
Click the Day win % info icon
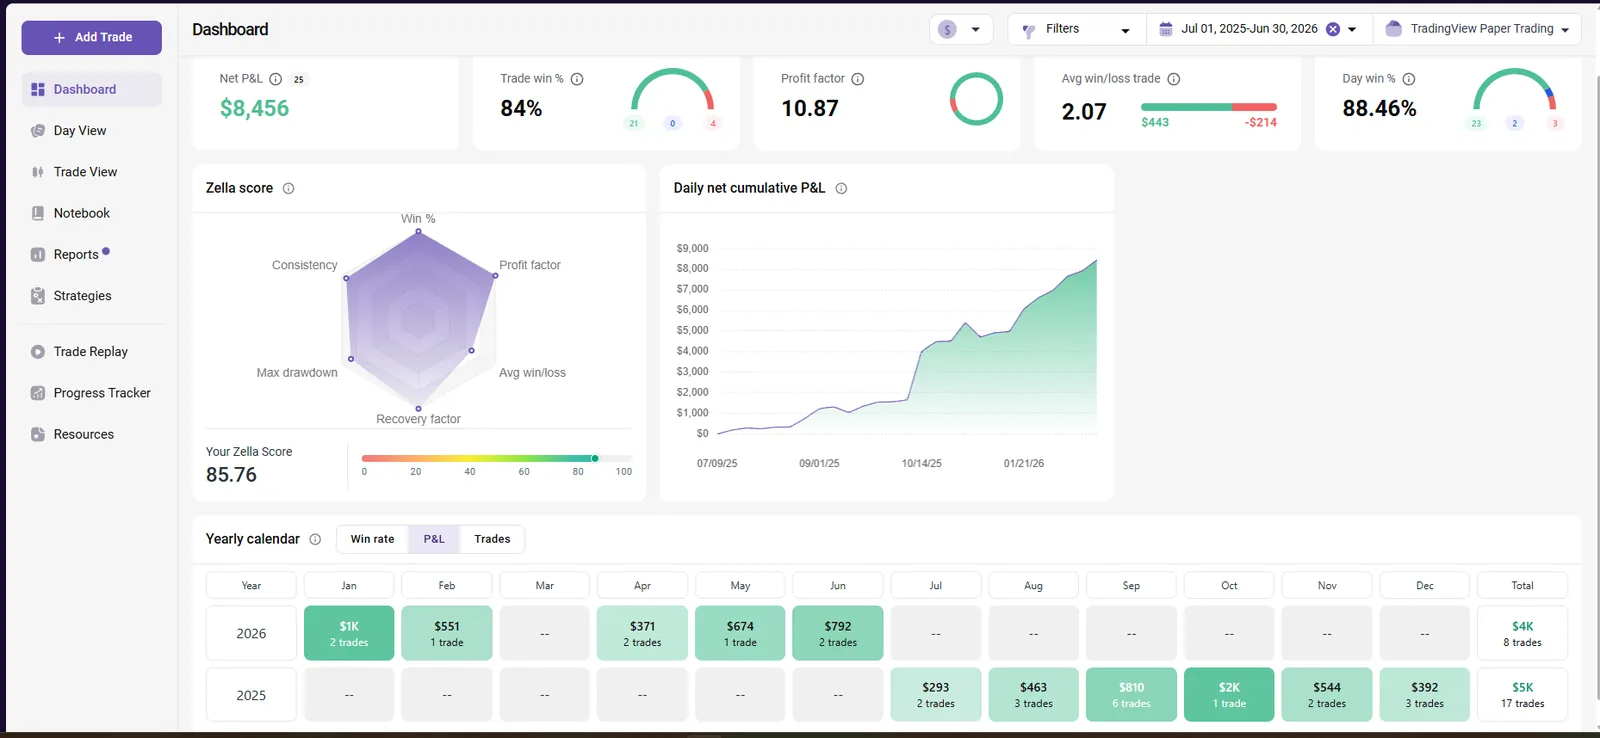(x=1409, y=79)
